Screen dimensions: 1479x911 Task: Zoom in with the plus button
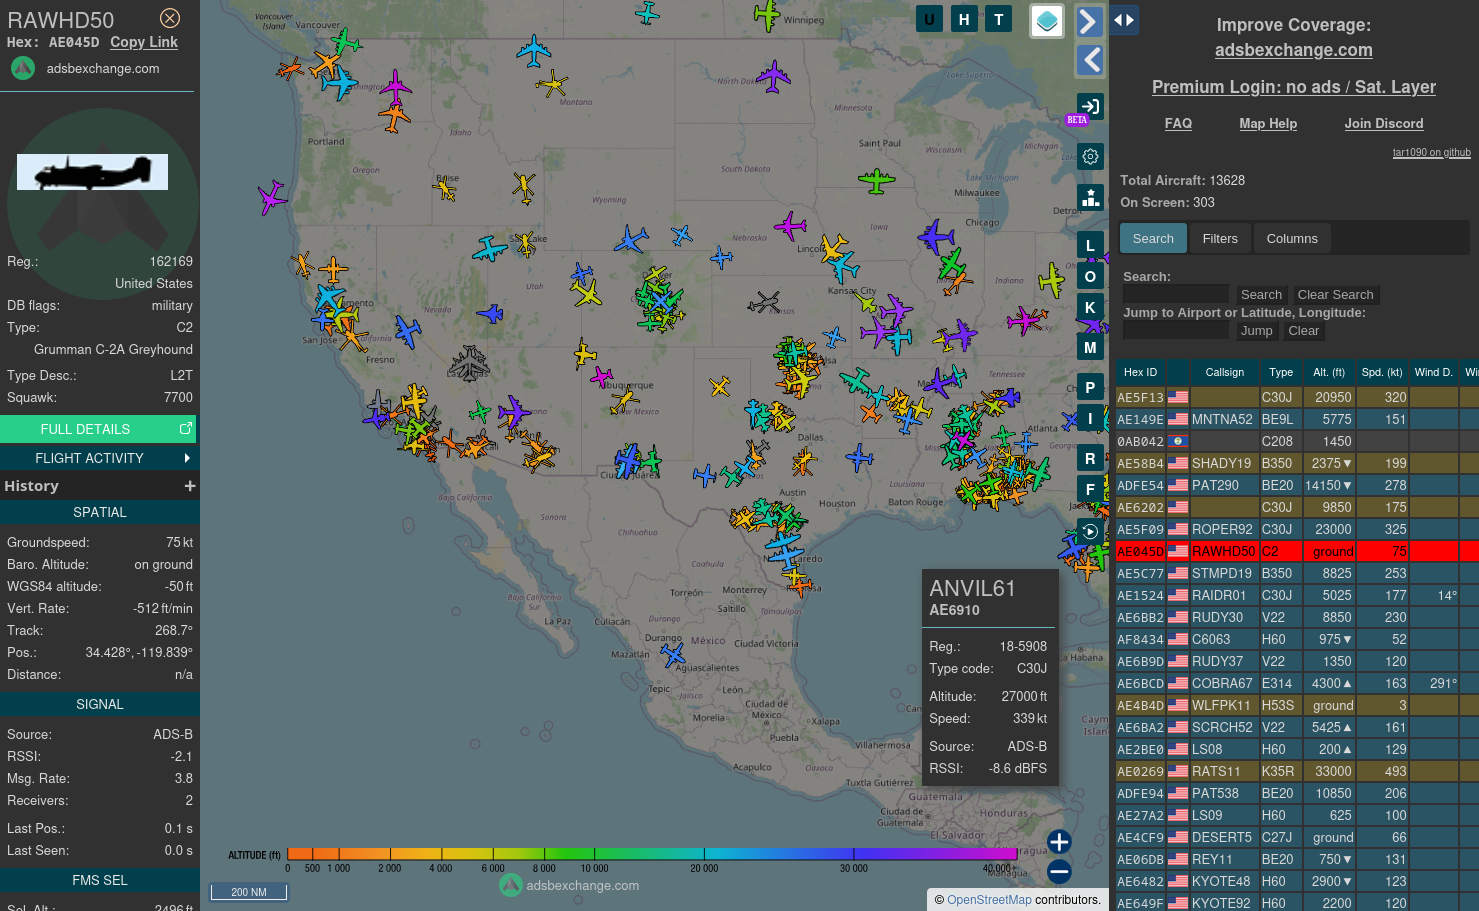click(x=1059, y=842)
